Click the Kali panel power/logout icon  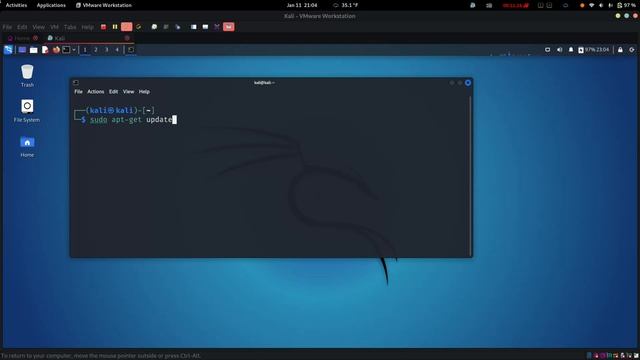coord(631,50)
